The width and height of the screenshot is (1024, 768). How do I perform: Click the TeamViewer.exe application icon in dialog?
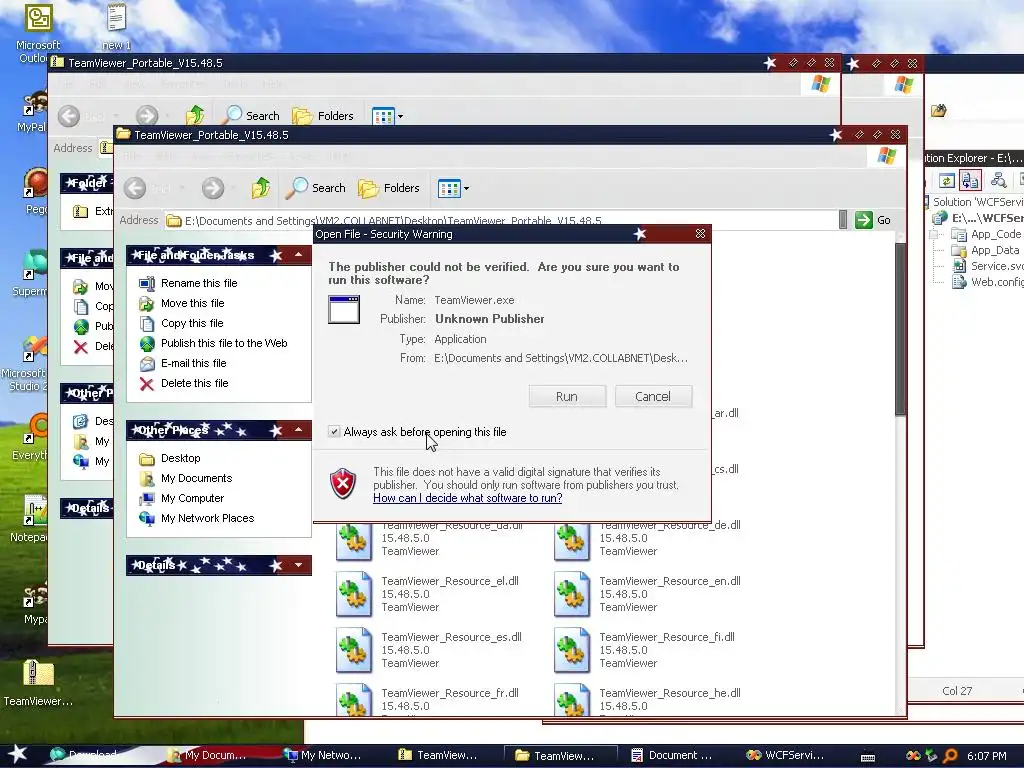coord(344,309)
